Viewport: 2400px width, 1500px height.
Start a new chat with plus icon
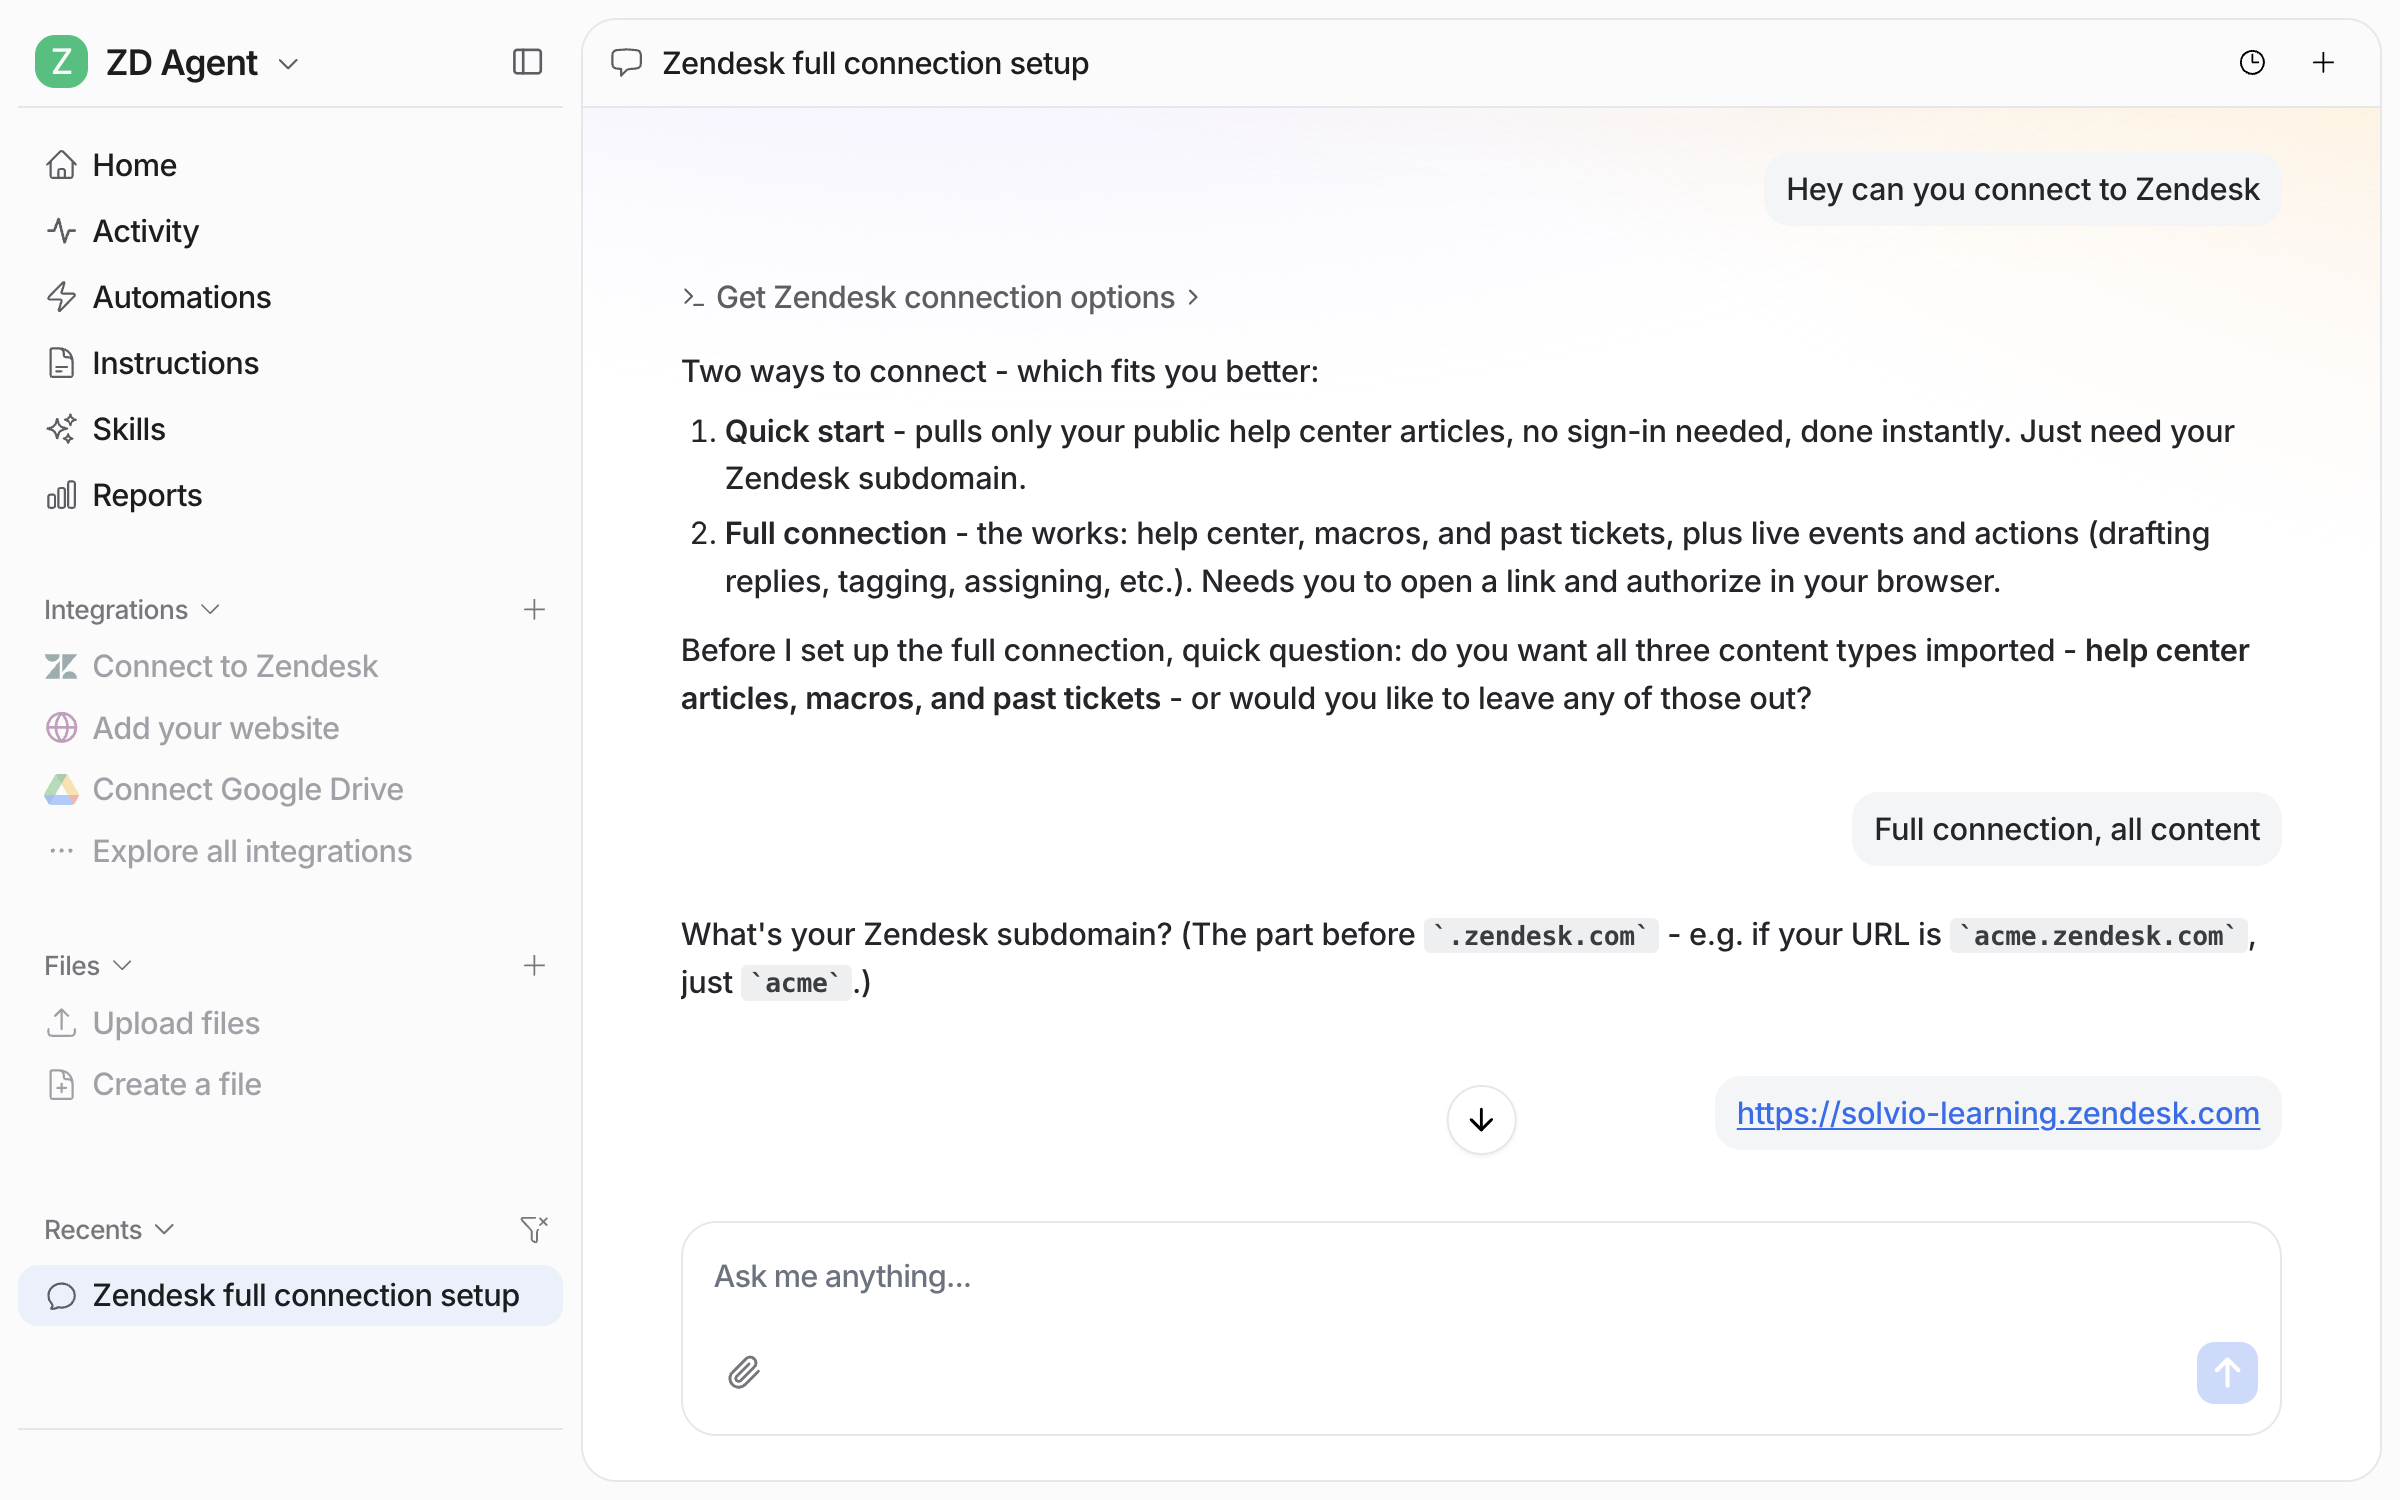2323,63
